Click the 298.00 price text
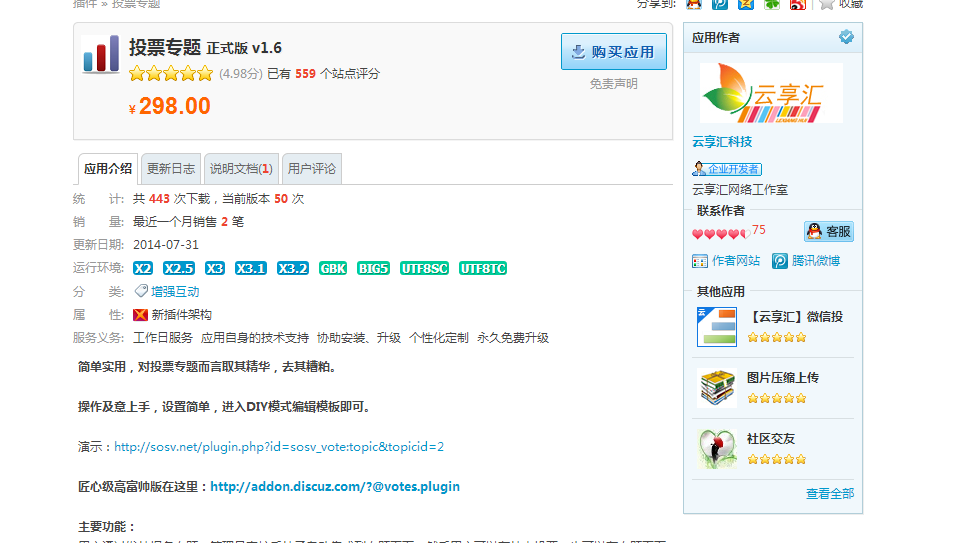 coord(174,106)
